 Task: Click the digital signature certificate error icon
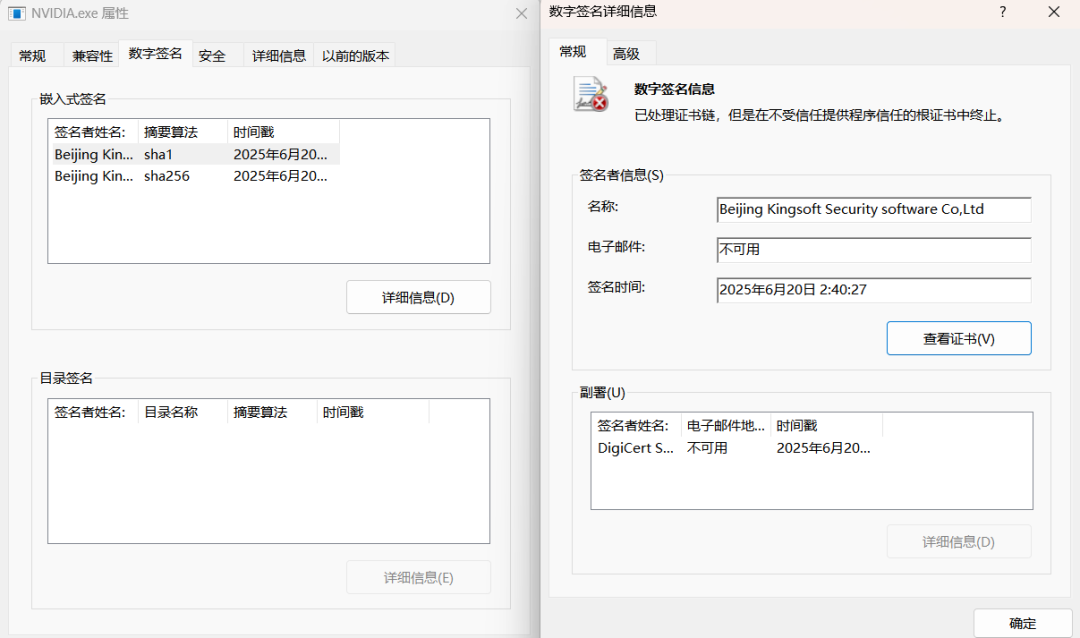[x=590, y=95]
